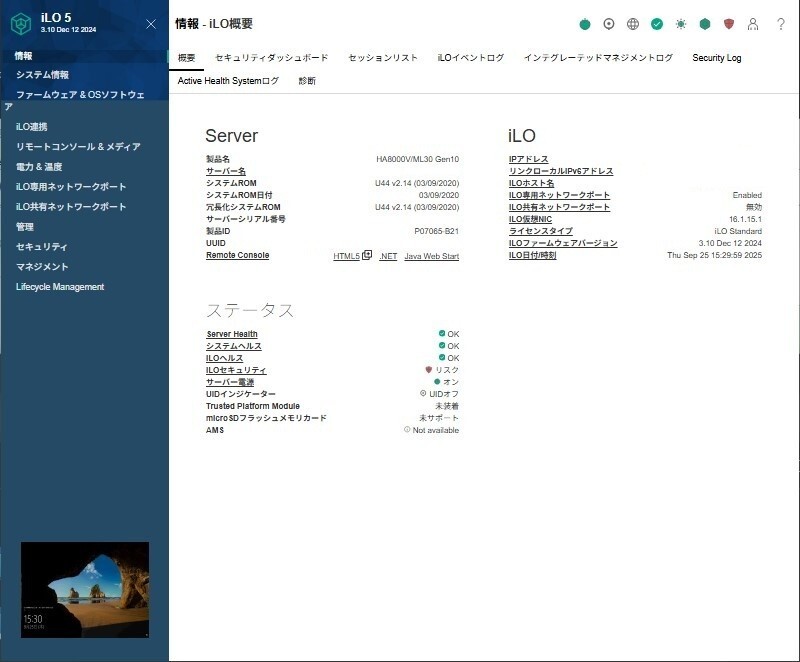Click the Thu Sep 25 15:29:59 2025 date value
Viewport: 800px width, 662px height.
(714, 255)
